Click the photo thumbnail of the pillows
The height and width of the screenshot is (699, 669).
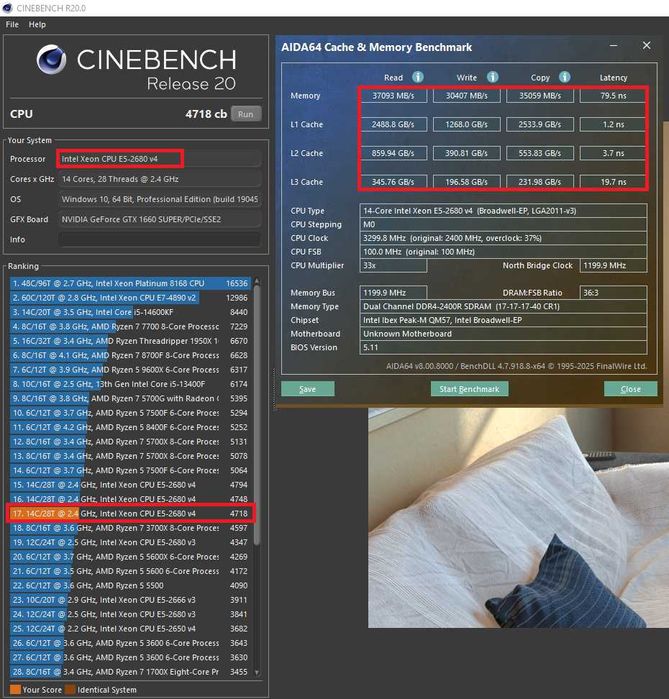point(518,518)
